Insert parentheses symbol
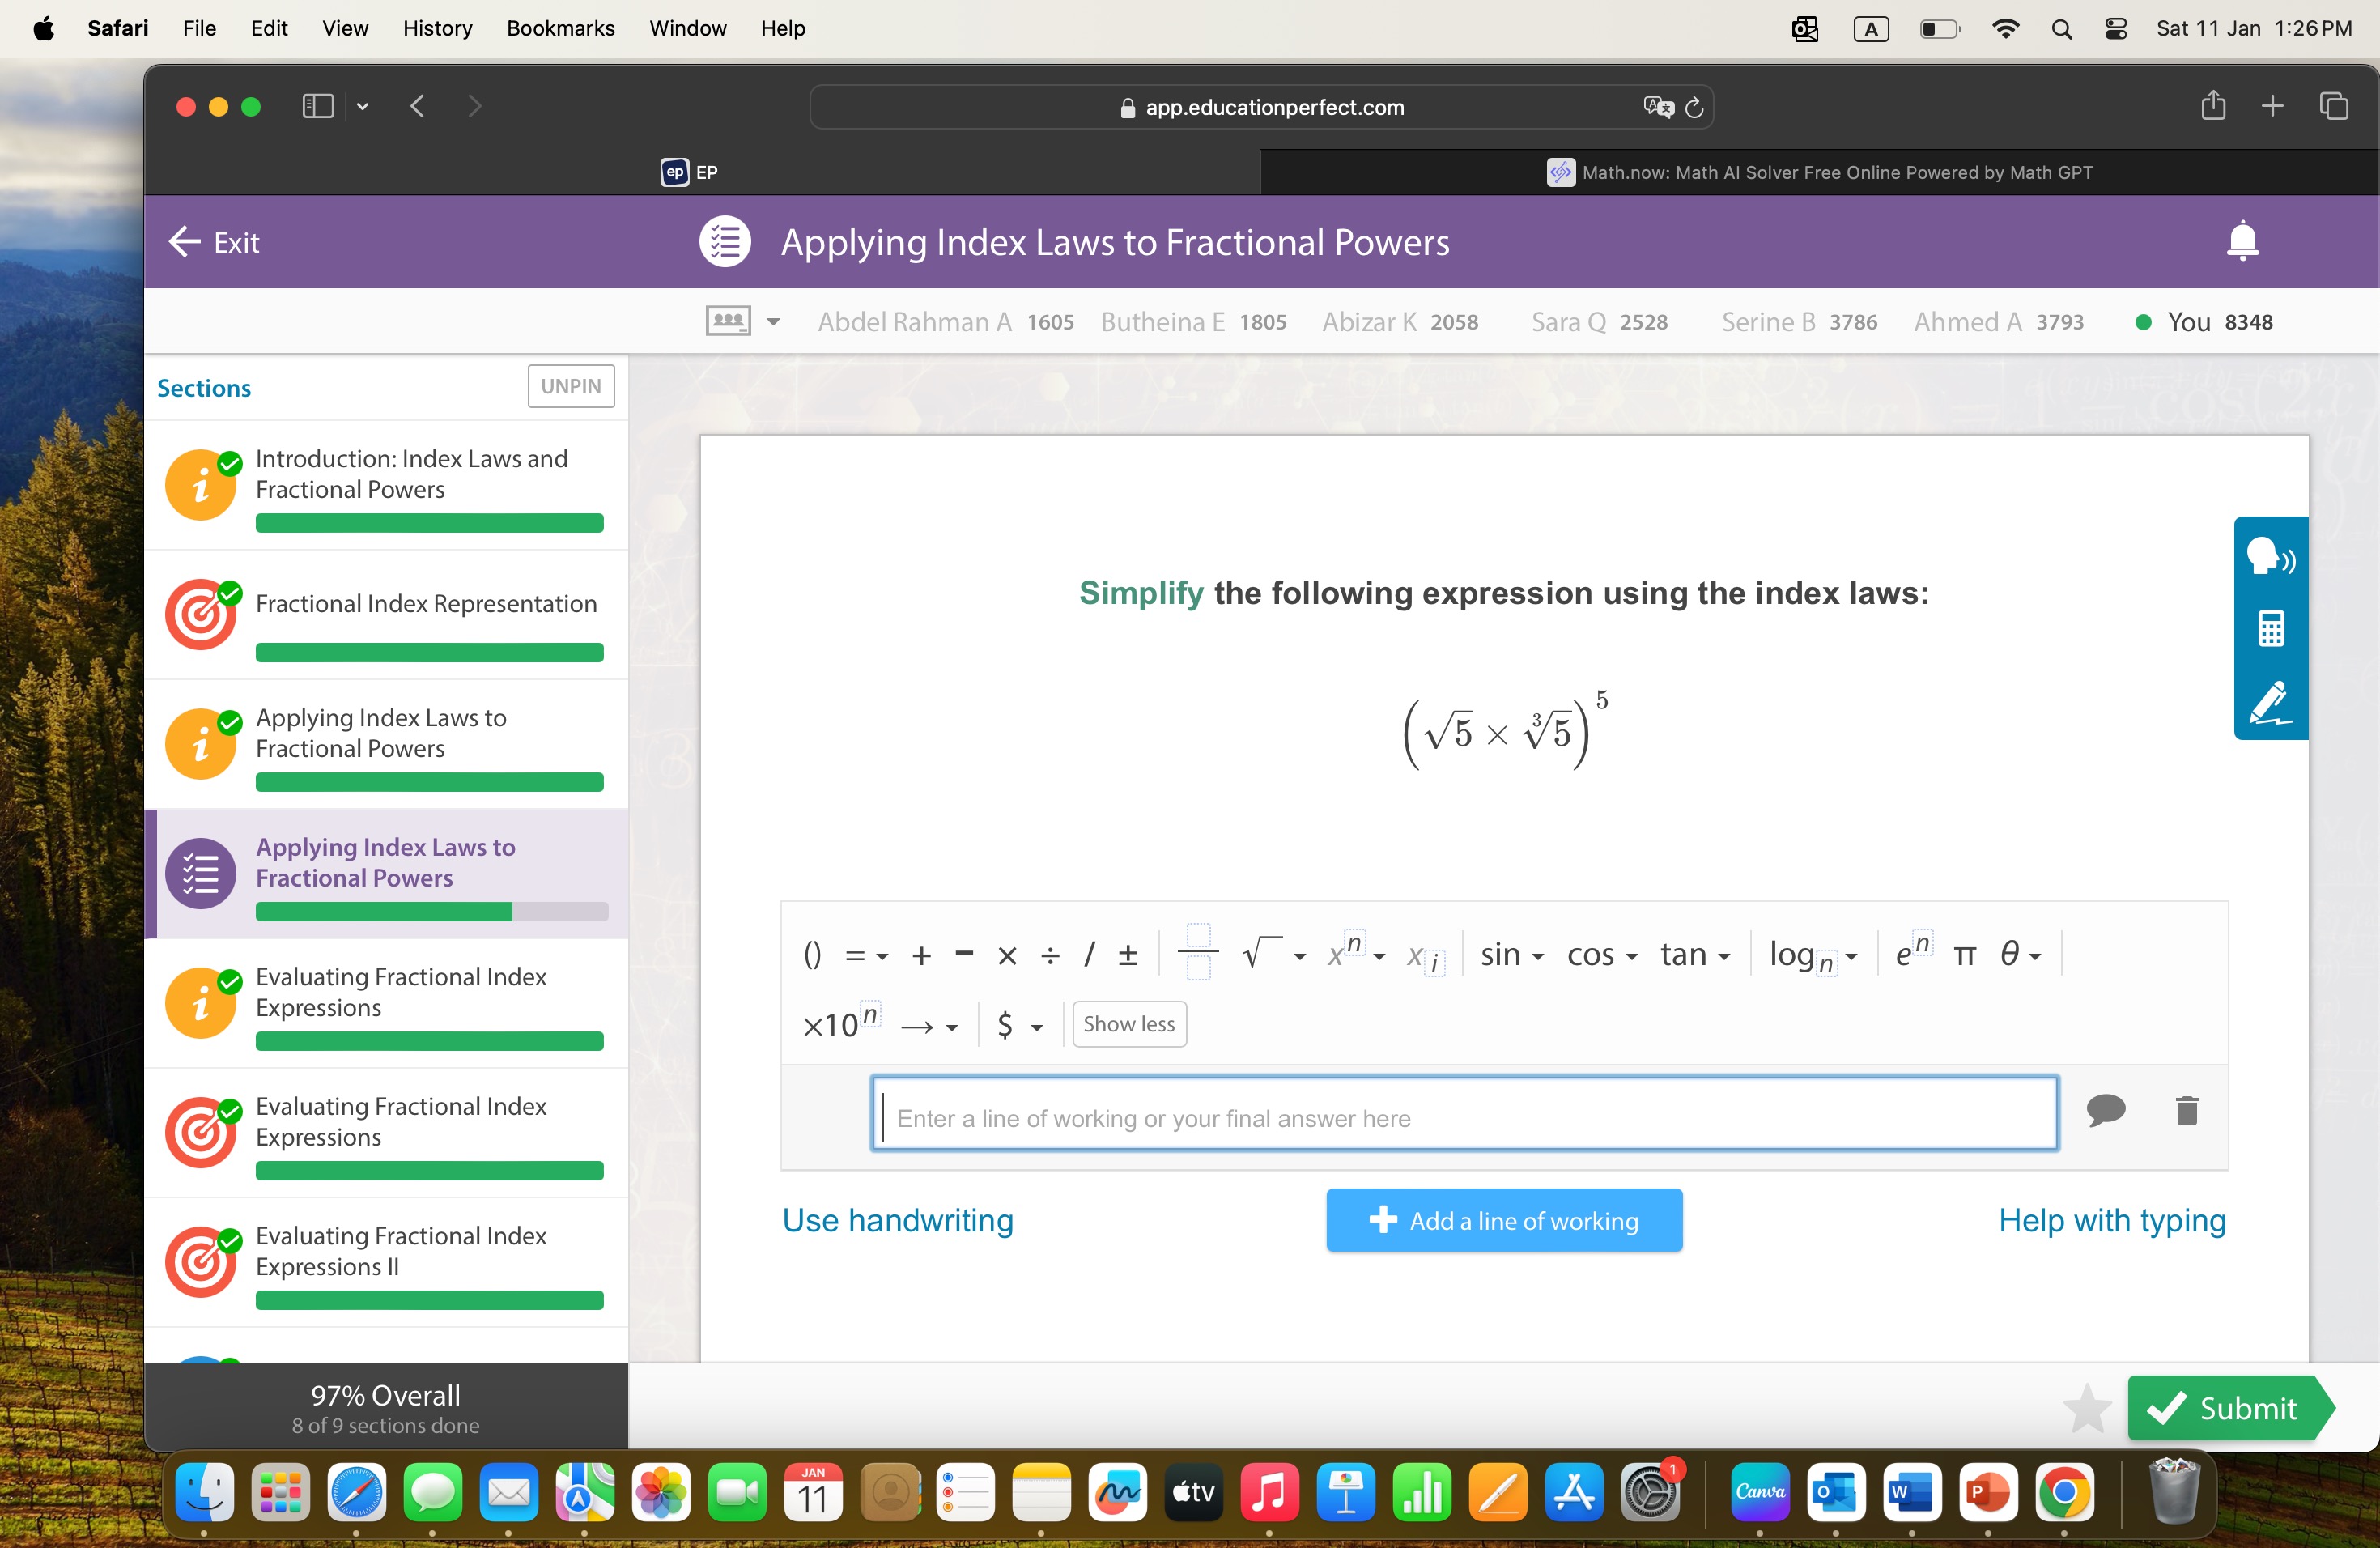 [812, 955]
